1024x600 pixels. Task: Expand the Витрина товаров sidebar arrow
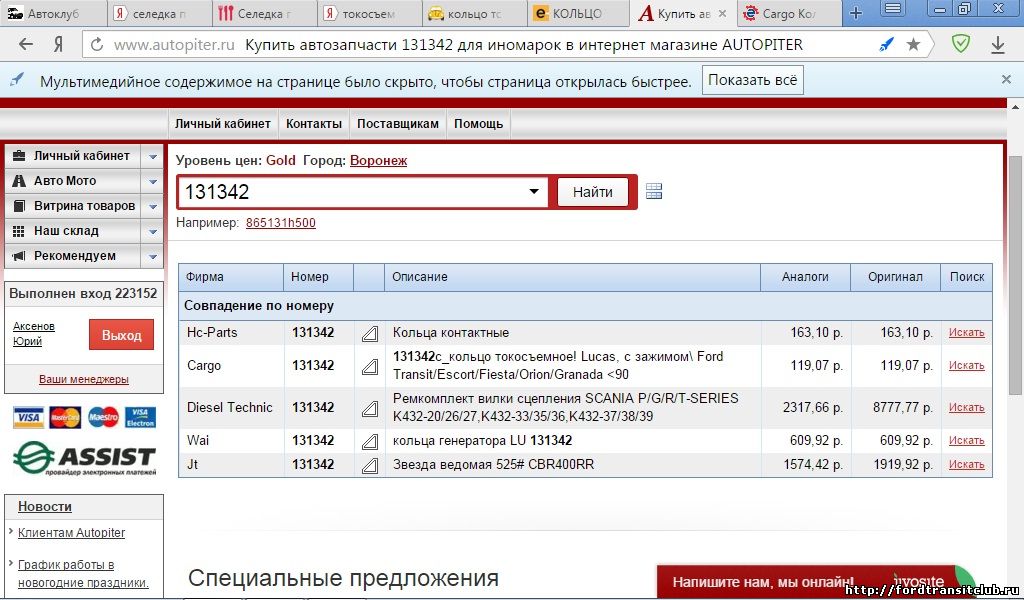[152, 206]
